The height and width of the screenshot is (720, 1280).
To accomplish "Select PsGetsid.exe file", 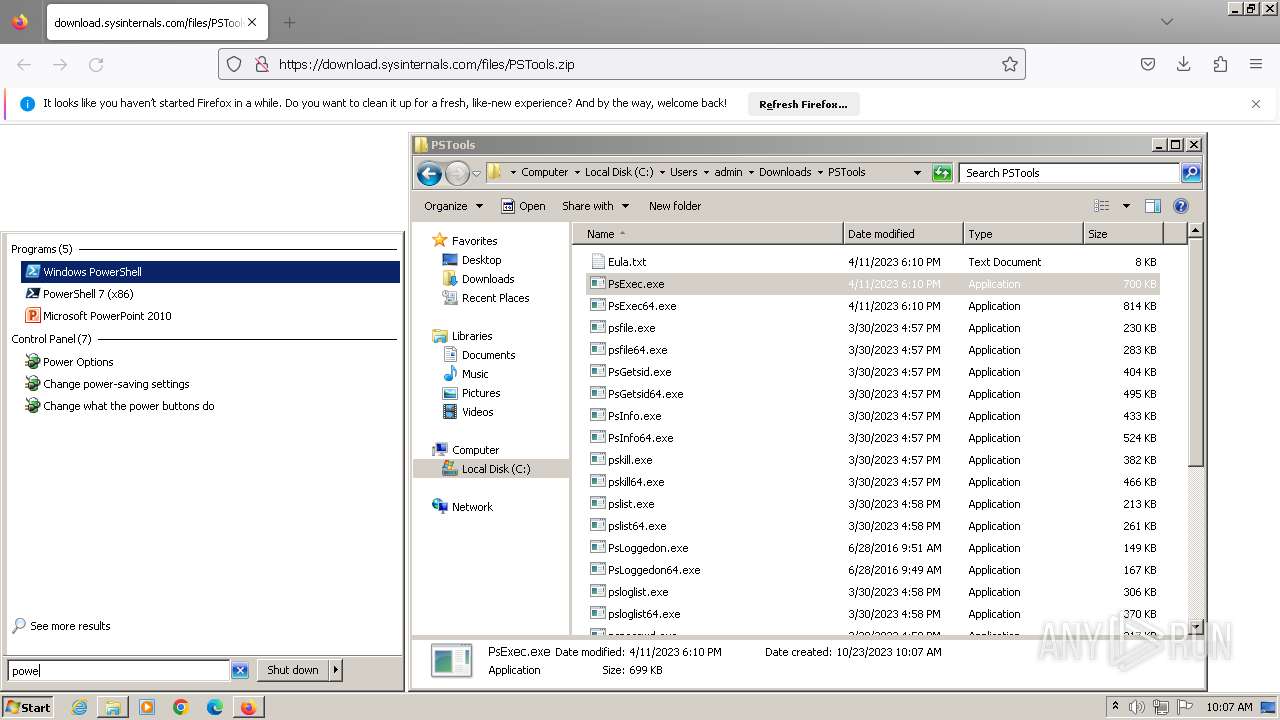I will click(x=639, y=372).
